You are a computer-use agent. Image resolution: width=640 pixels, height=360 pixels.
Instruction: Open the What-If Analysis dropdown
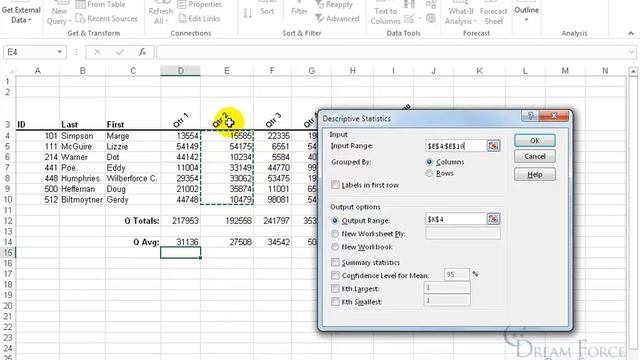point(461,16)
